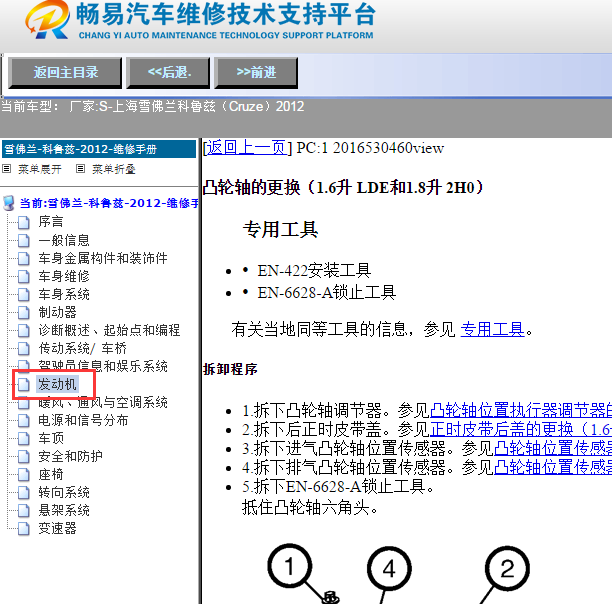Viewport: 612px width, 604px height.
Task: Open 车身金属构件和装饰件 tree item
Action: click(103, 258)
